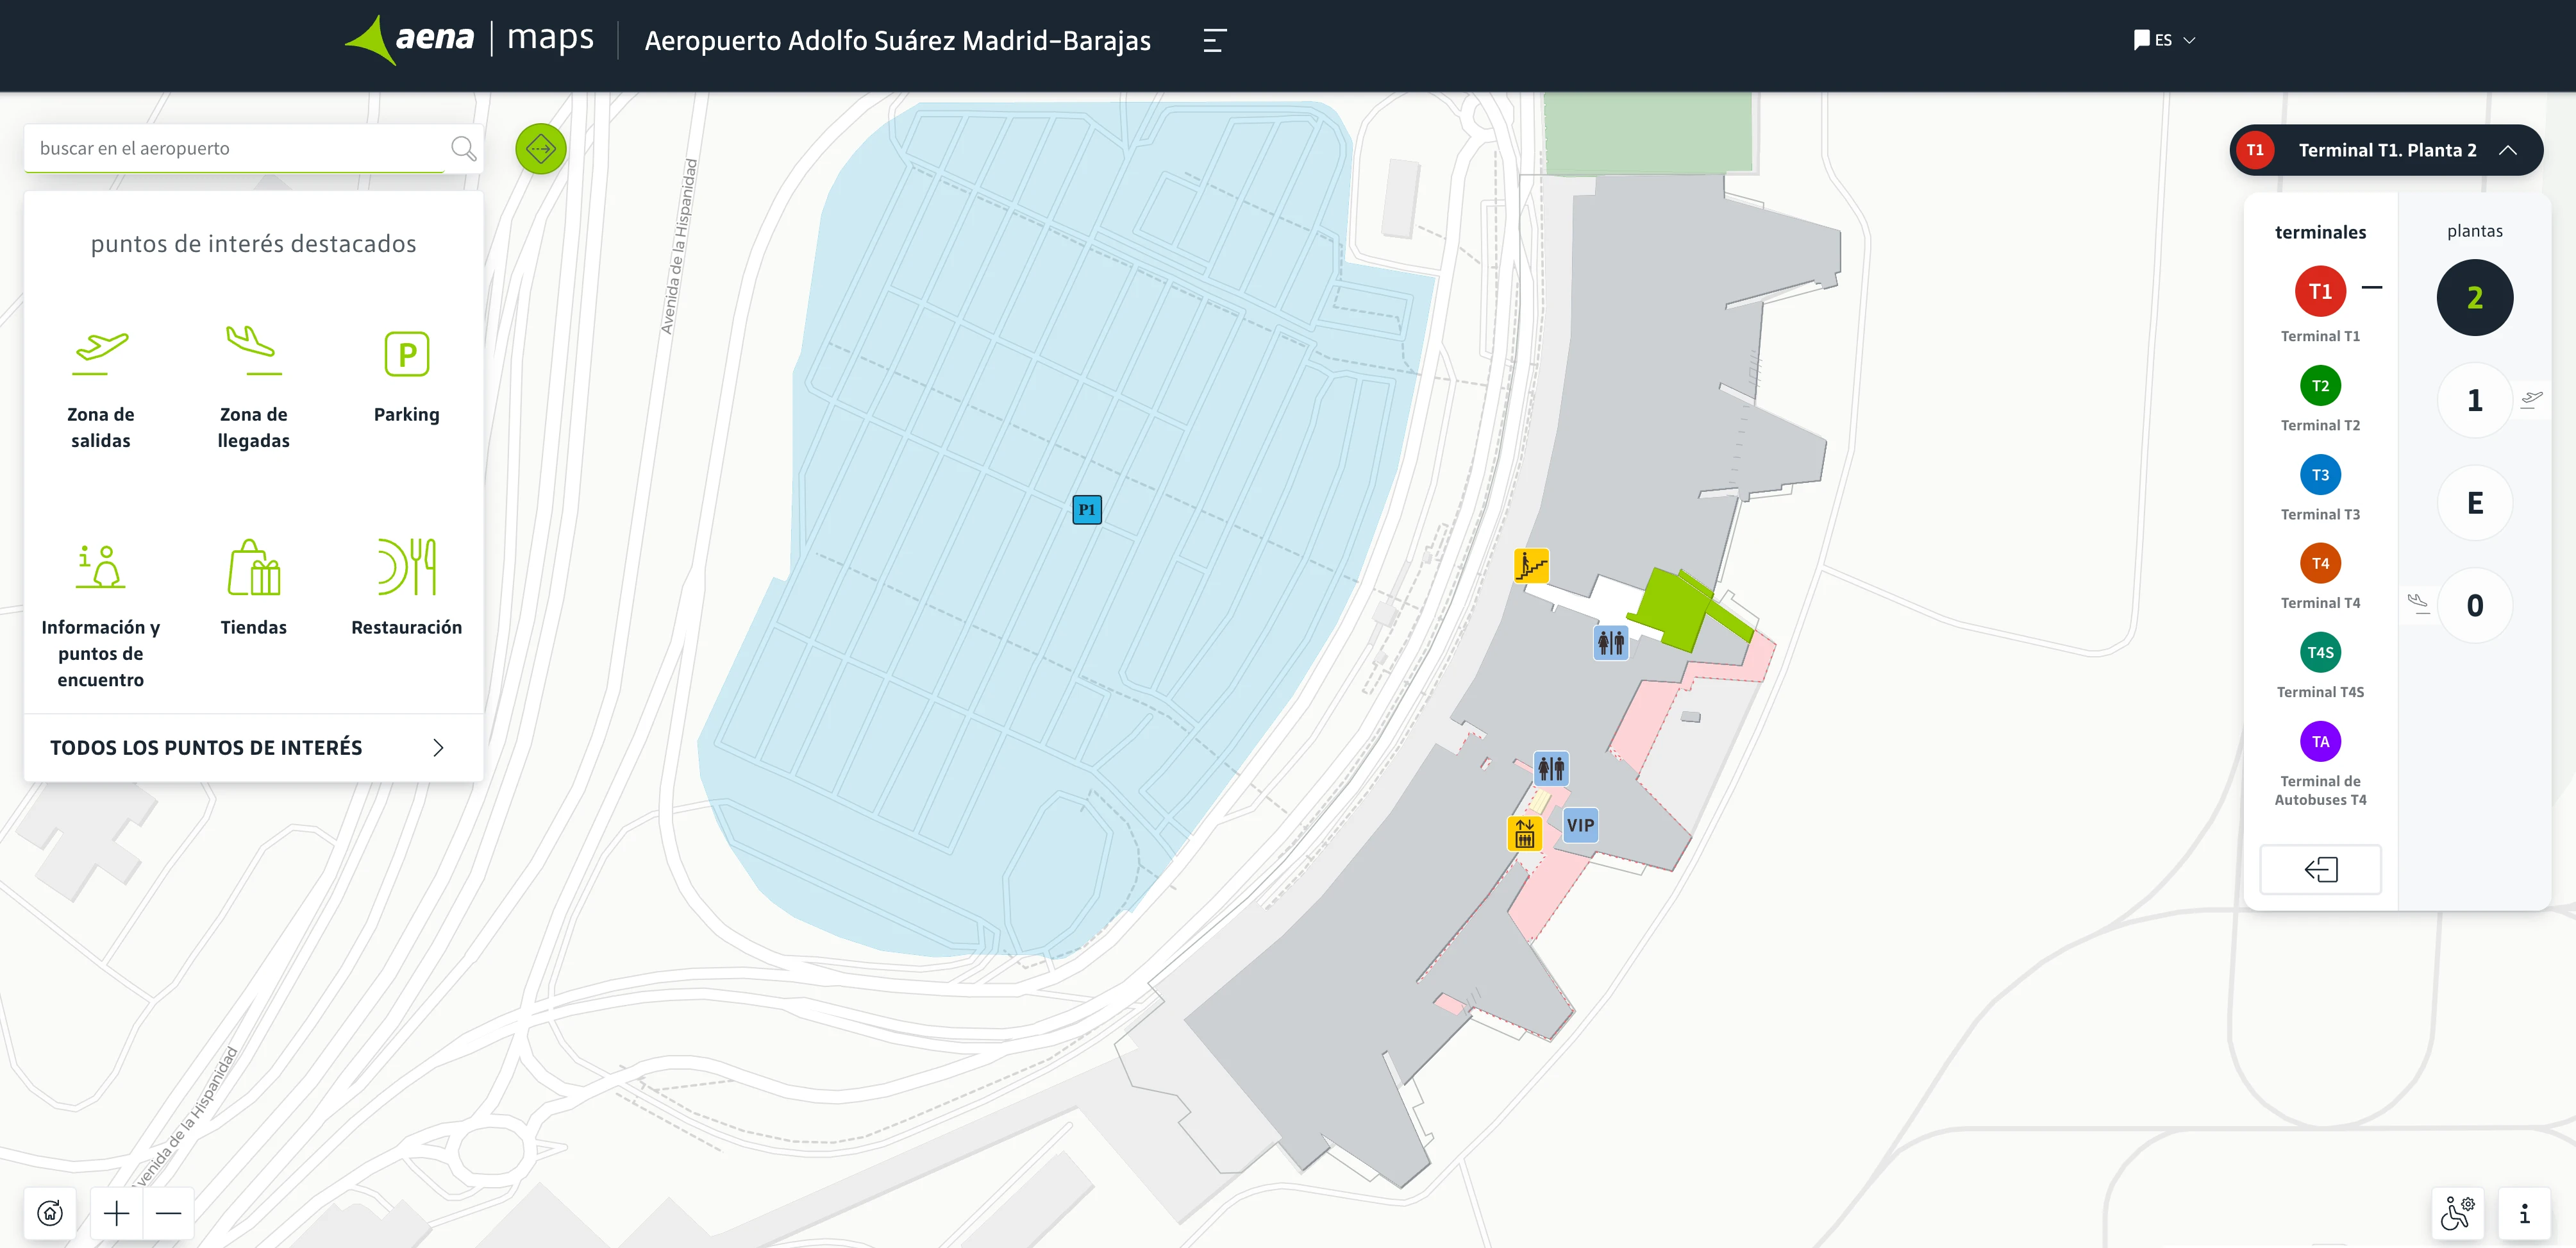Click the search field buscar en el aeropuerto

[x=230, y=148]
